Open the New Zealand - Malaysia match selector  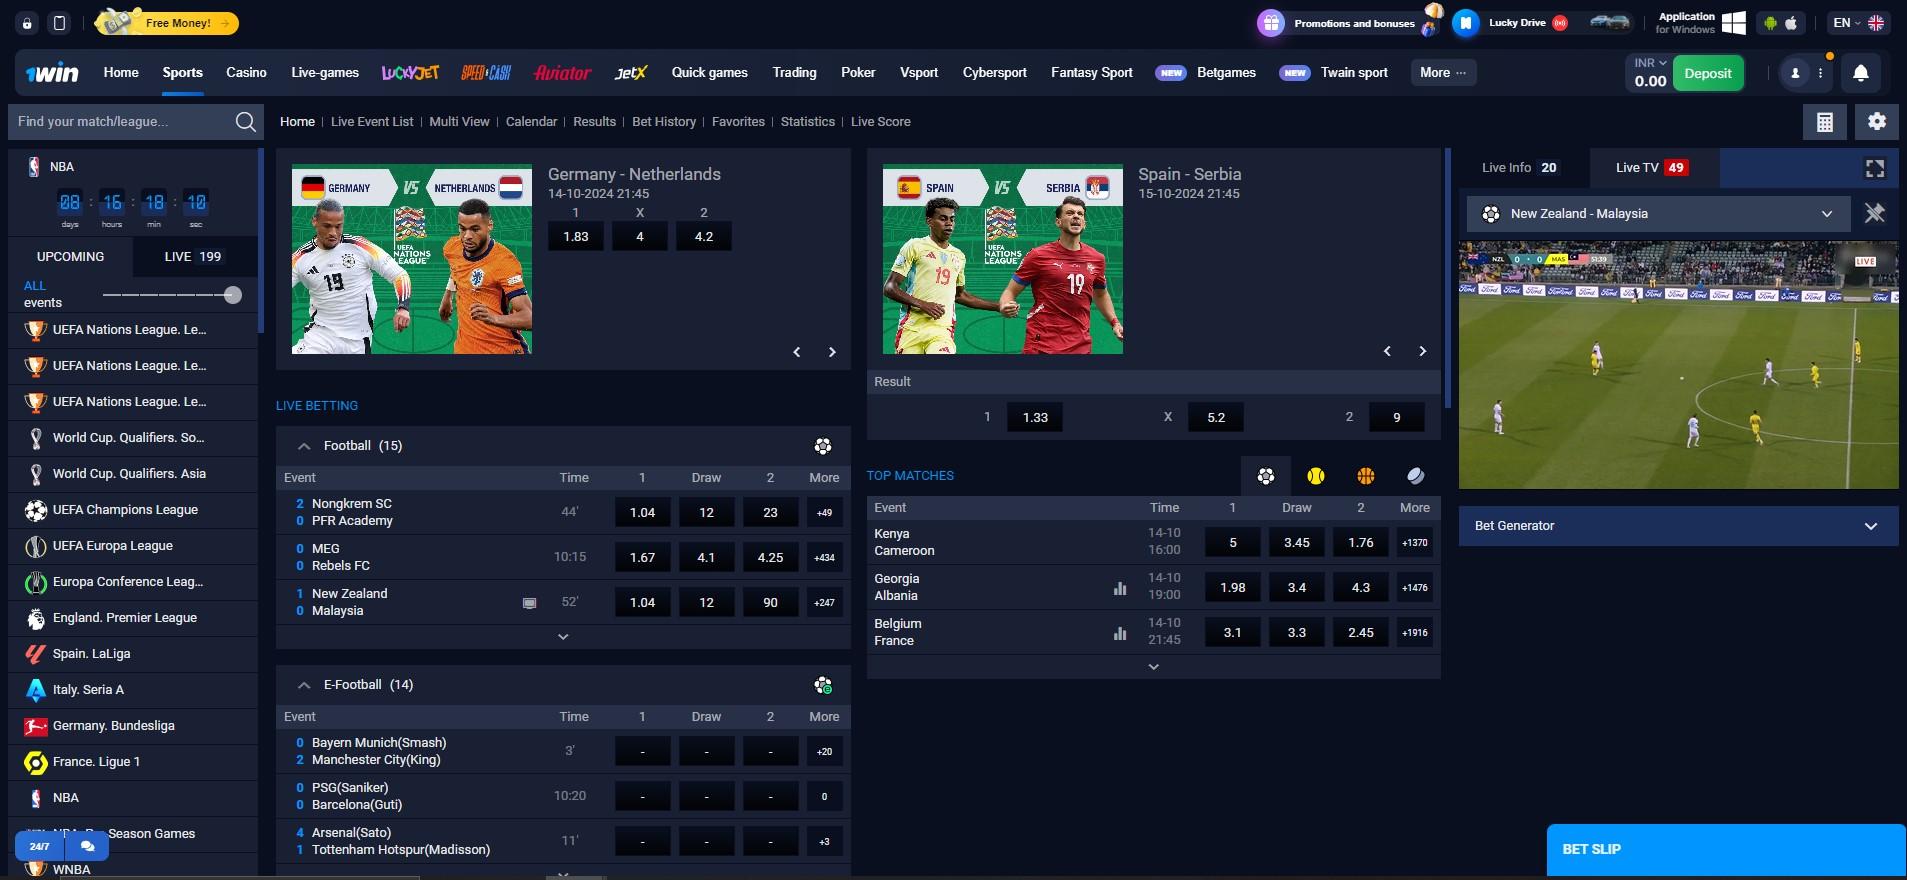1658,214
